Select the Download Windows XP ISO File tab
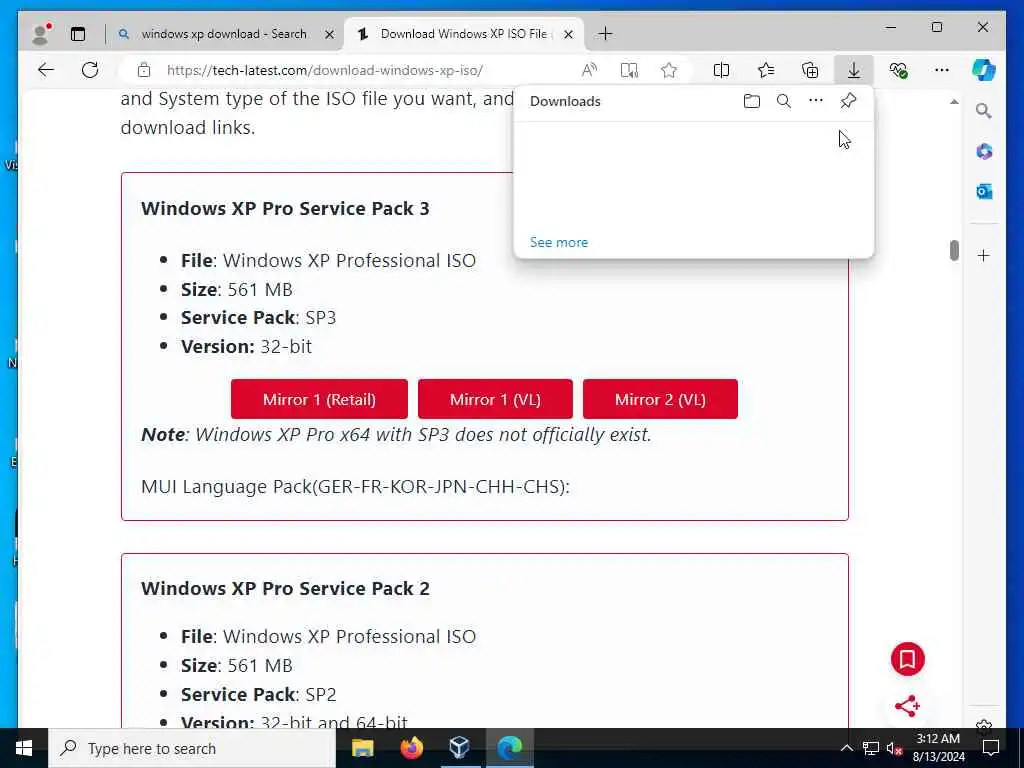The image size is (1024, 768). coord(464,34)
